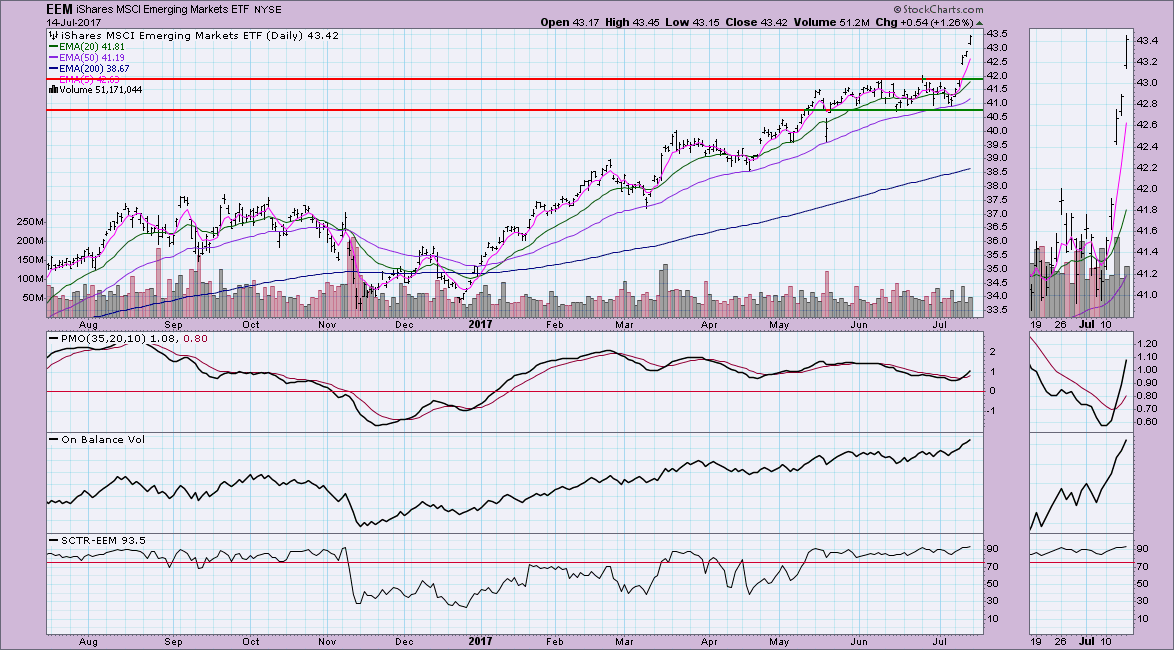Click the green EMA(20) legend line marker
Screen dimensions: 1174x650
[x=53, y=45]
